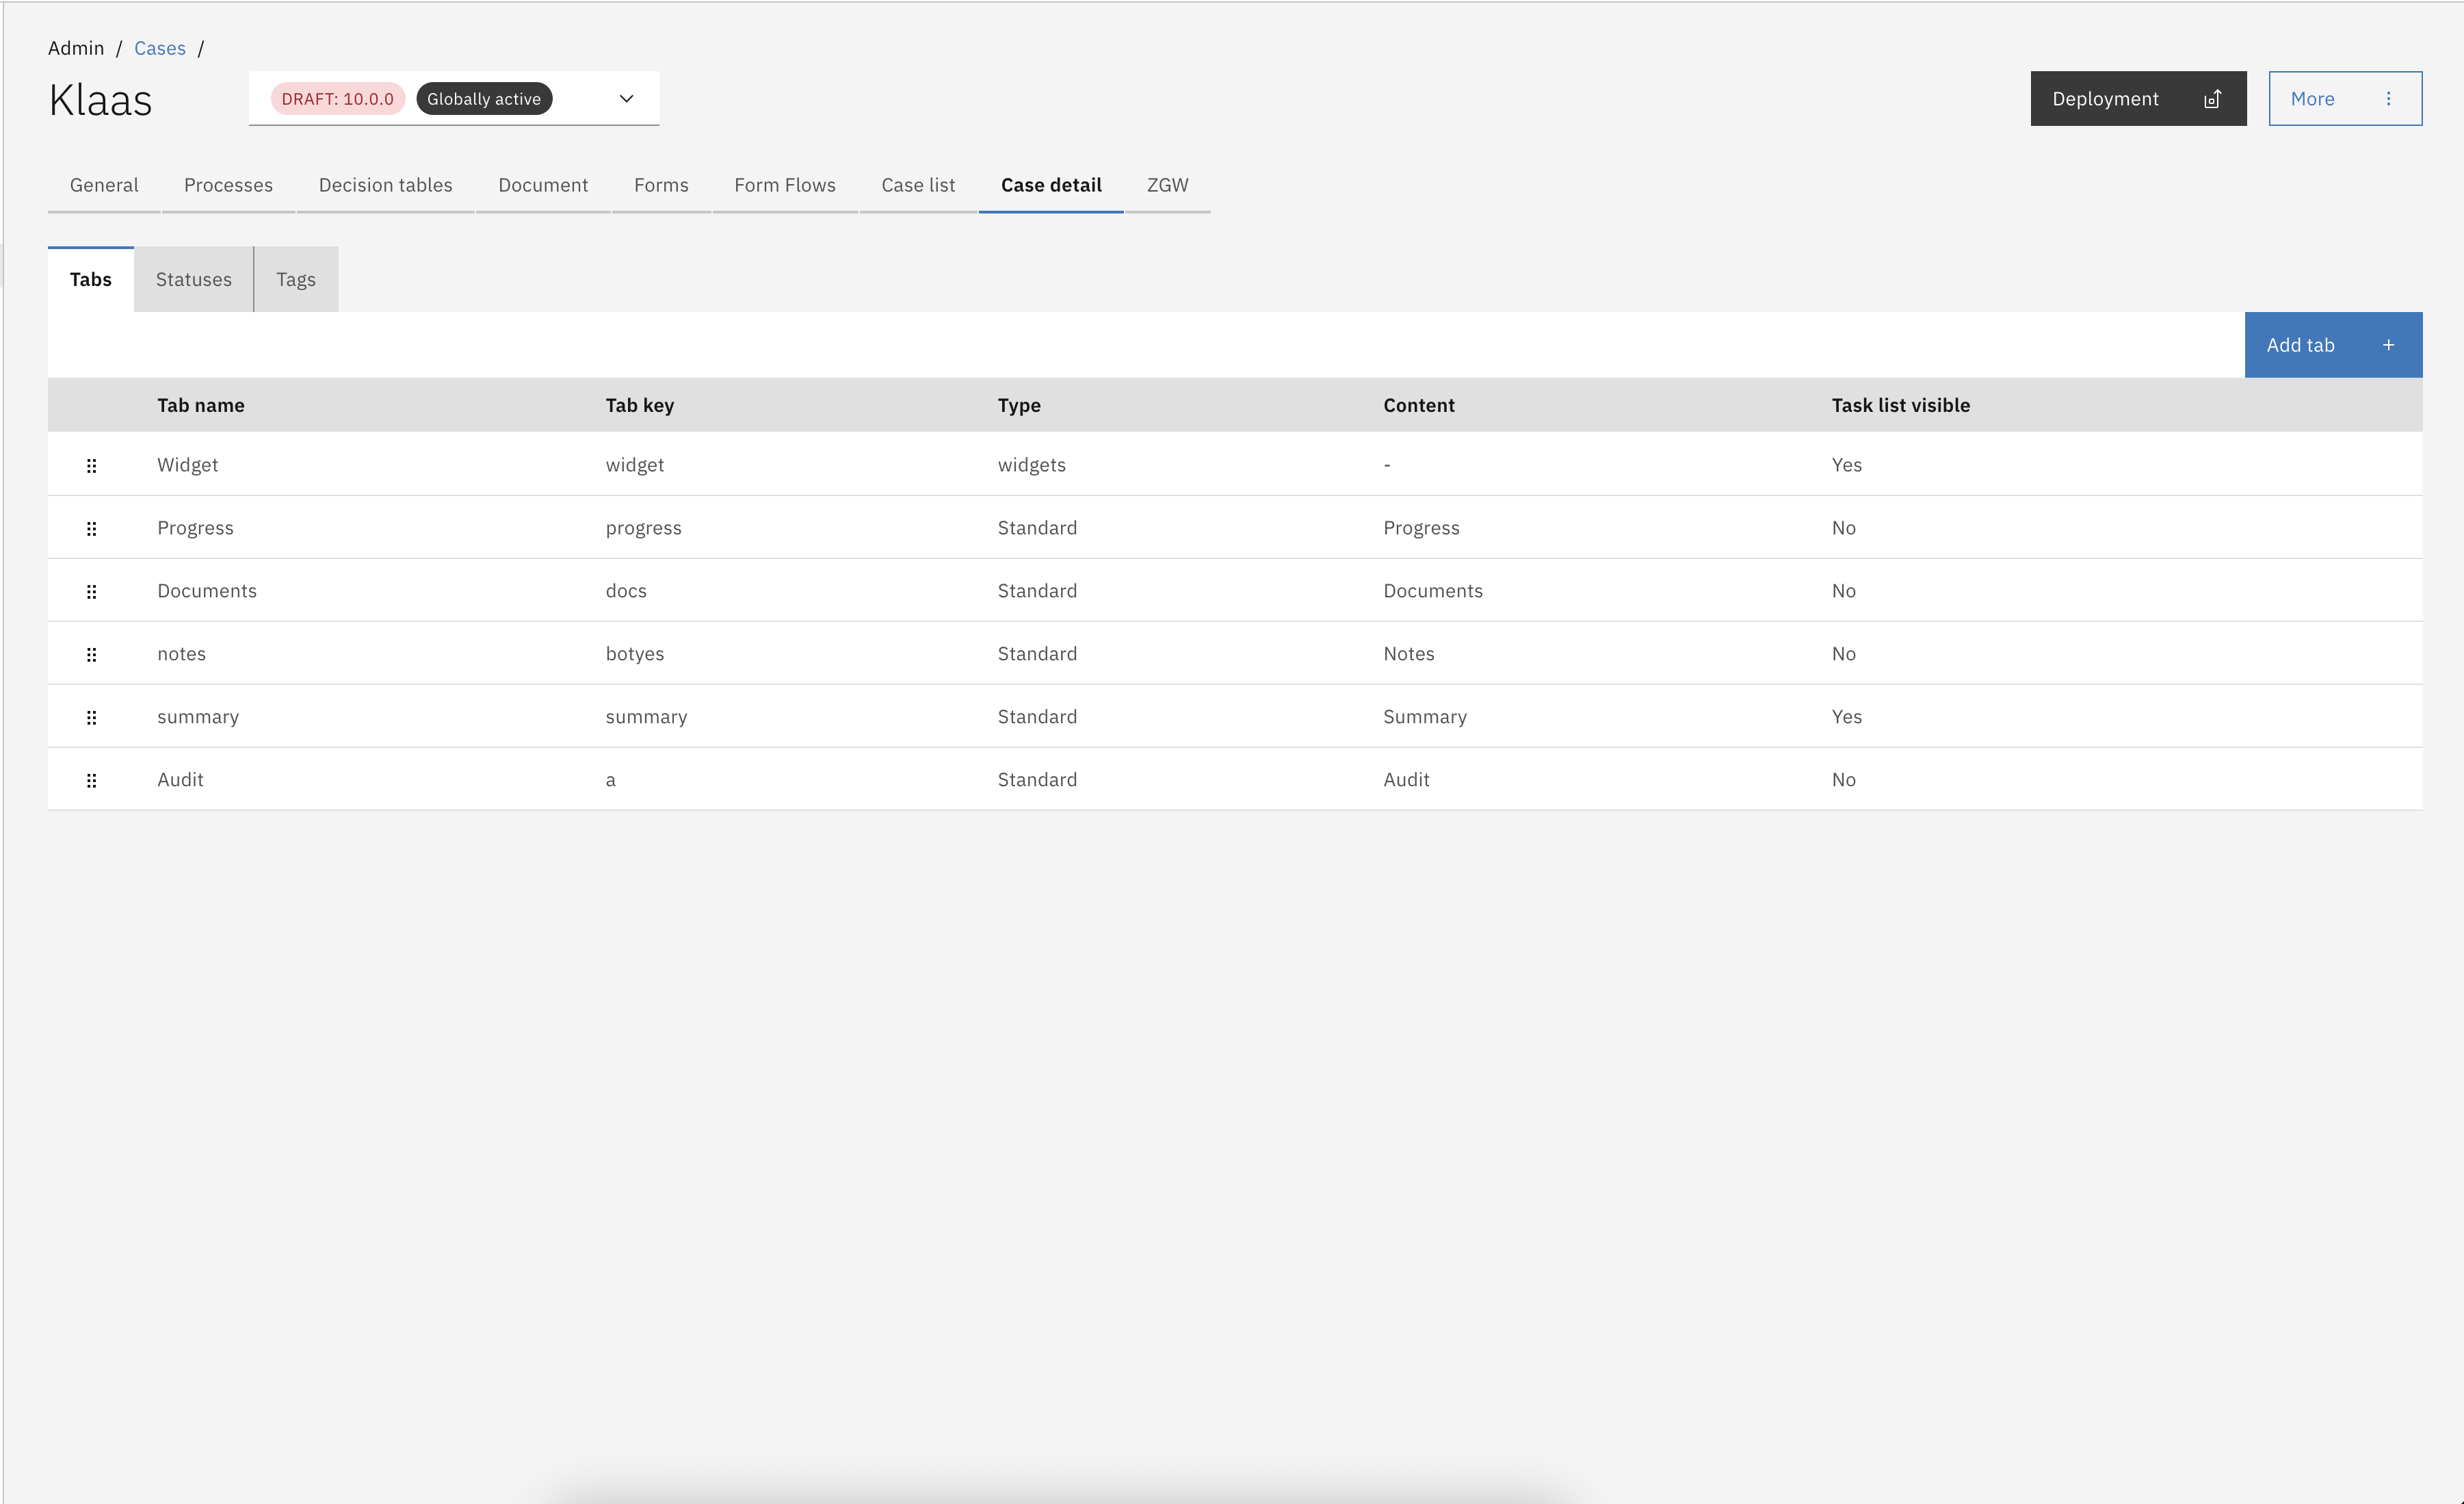Open the DRAFT: 10.0.0 version selector
The width and height of the screenshot is (2464, 1504).
338,98
